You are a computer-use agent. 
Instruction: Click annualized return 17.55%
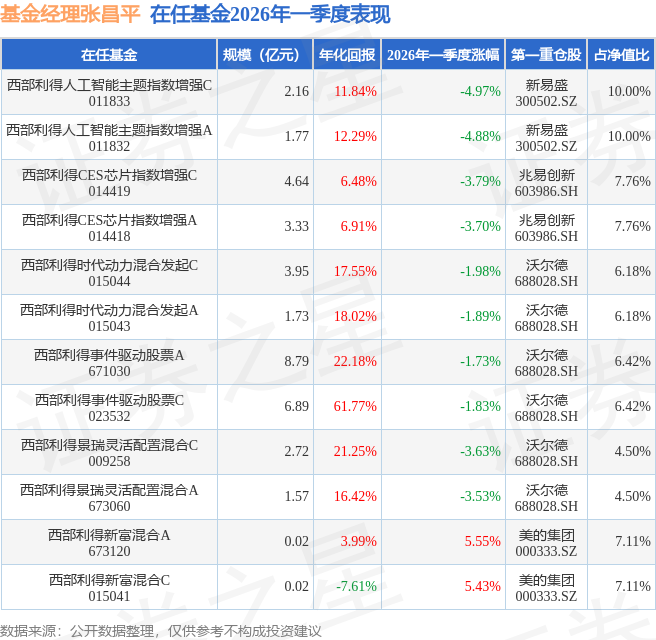coord(355,271)
